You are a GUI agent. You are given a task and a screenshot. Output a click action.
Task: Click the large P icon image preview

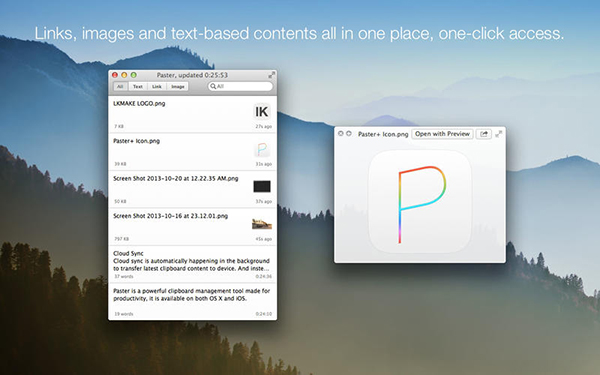click(420, 202)
